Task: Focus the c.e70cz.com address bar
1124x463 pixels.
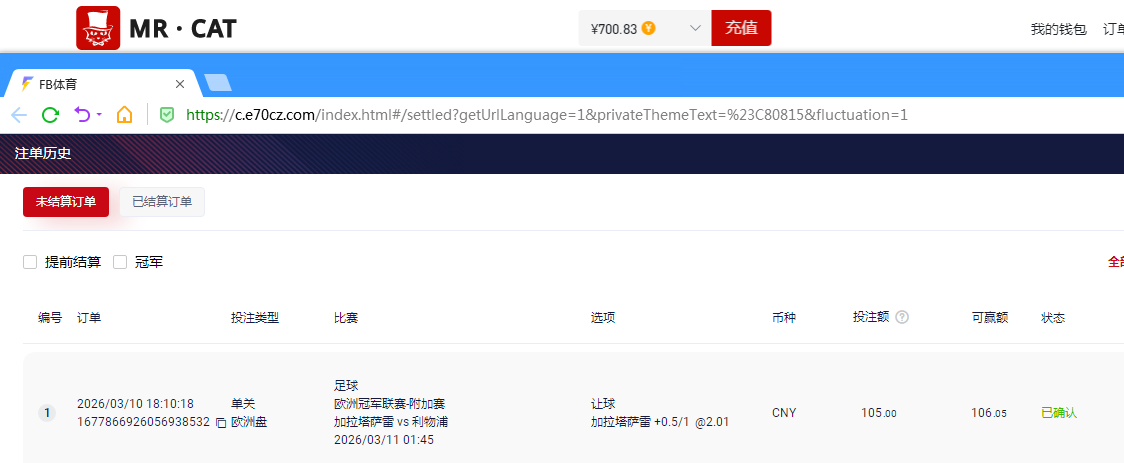Action: point(547,115)
